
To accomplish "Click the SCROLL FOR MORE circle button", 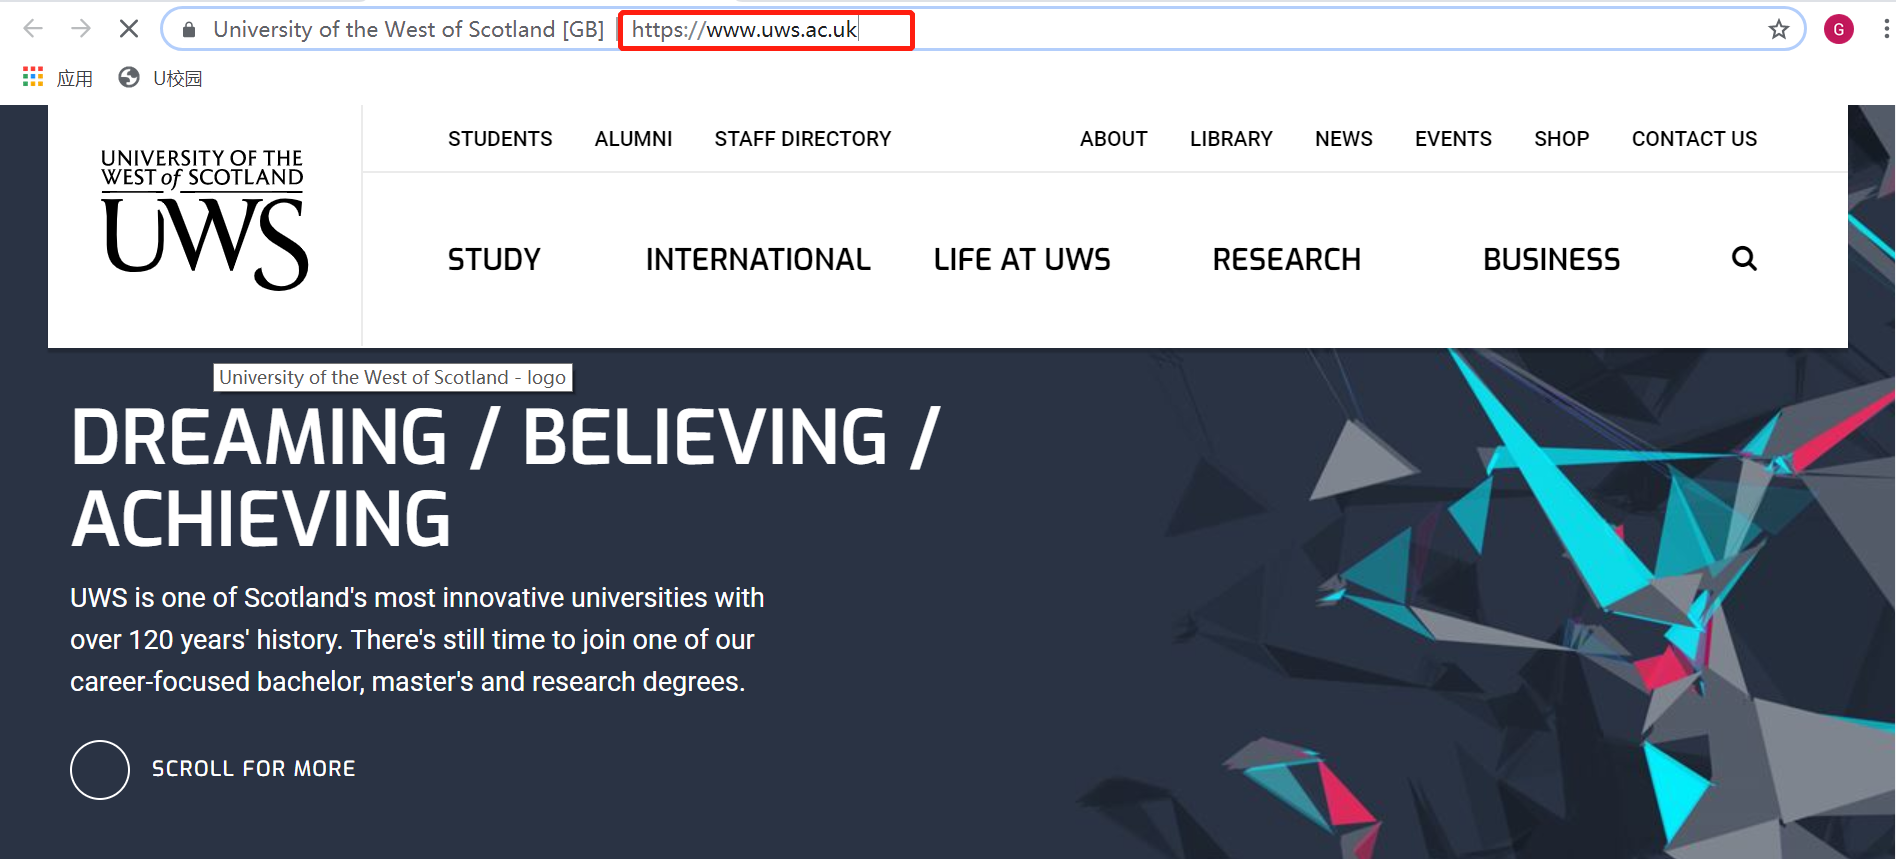I will [x=100, y=769].
